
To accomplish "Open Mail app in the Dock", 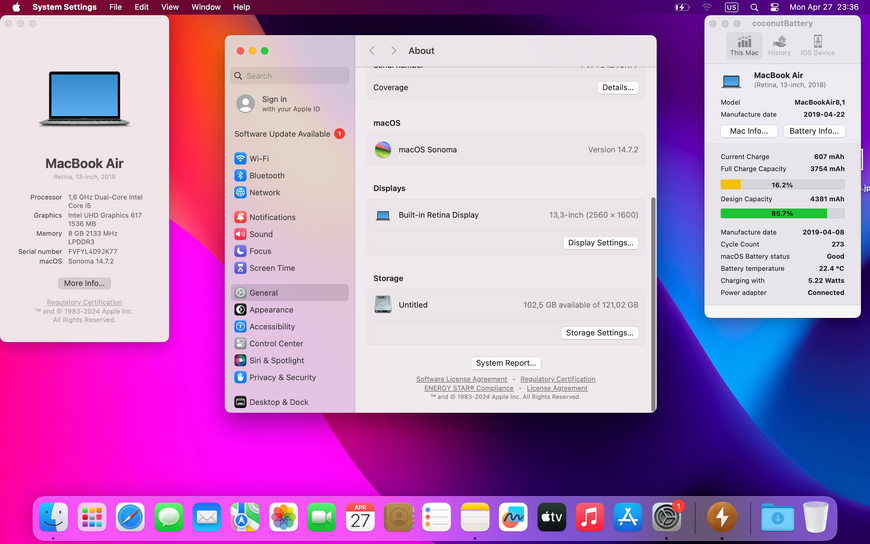I will click(206, 517).
